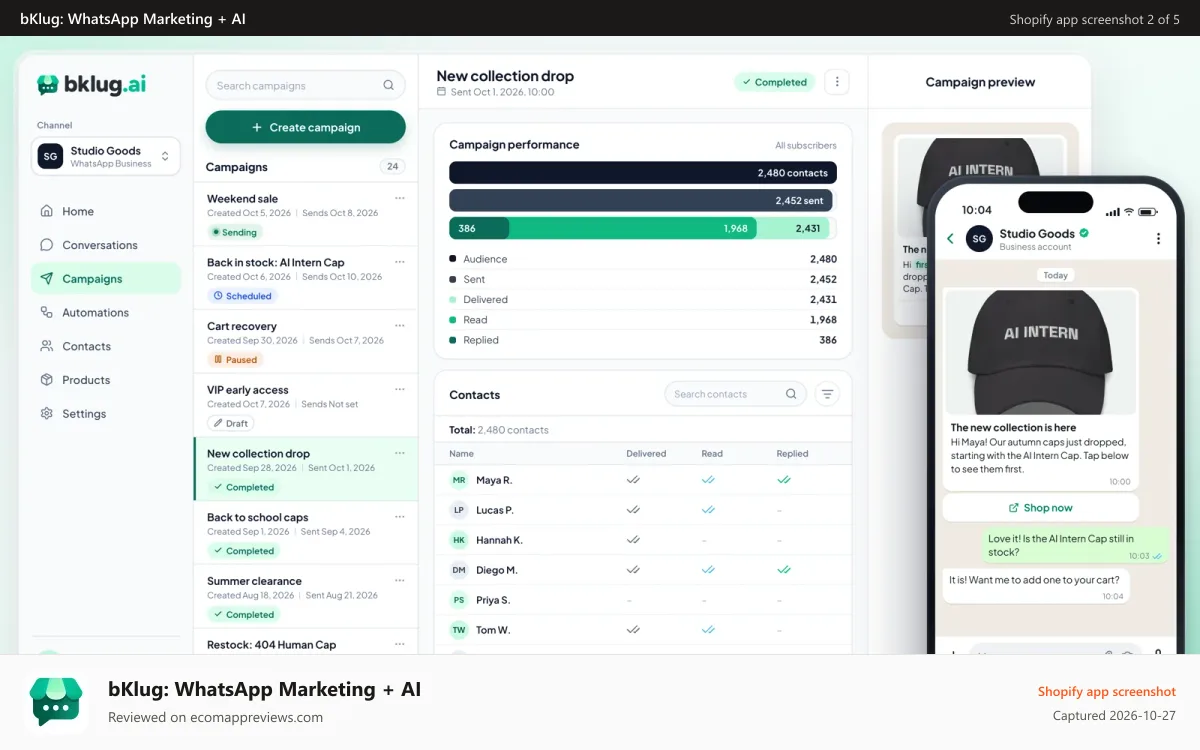
Task: Click the Sending status badge
Action: coord(234,232)
